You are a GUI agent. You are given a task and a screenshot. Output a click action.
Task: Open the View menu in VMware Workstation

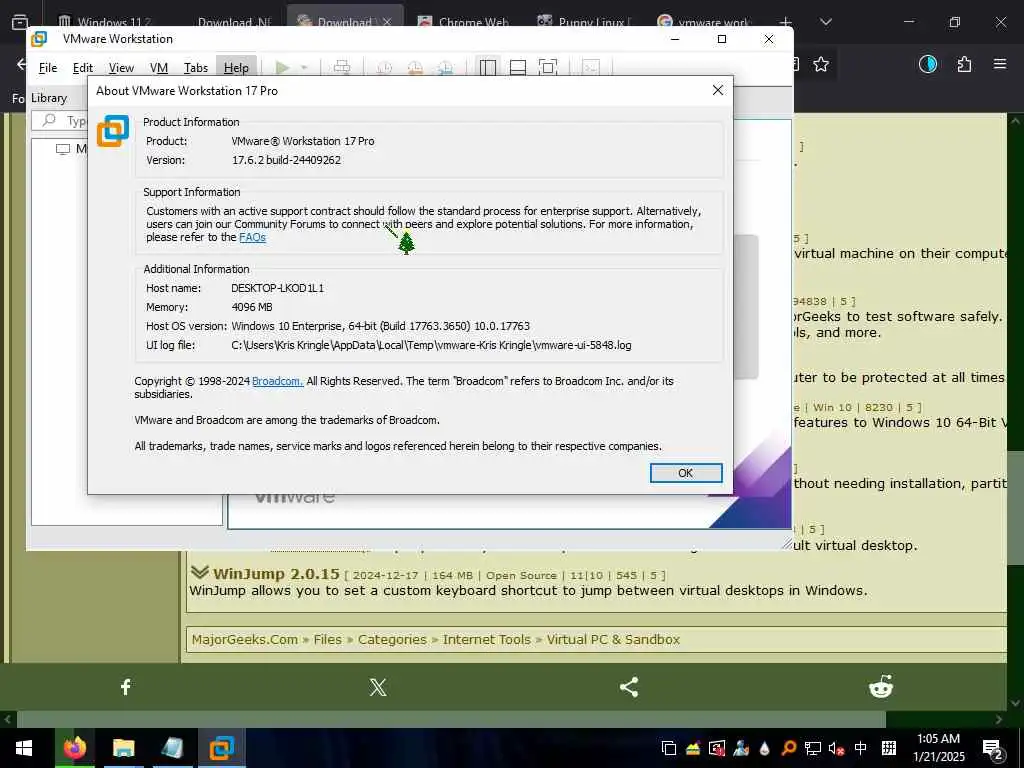[x=121, y=68]
